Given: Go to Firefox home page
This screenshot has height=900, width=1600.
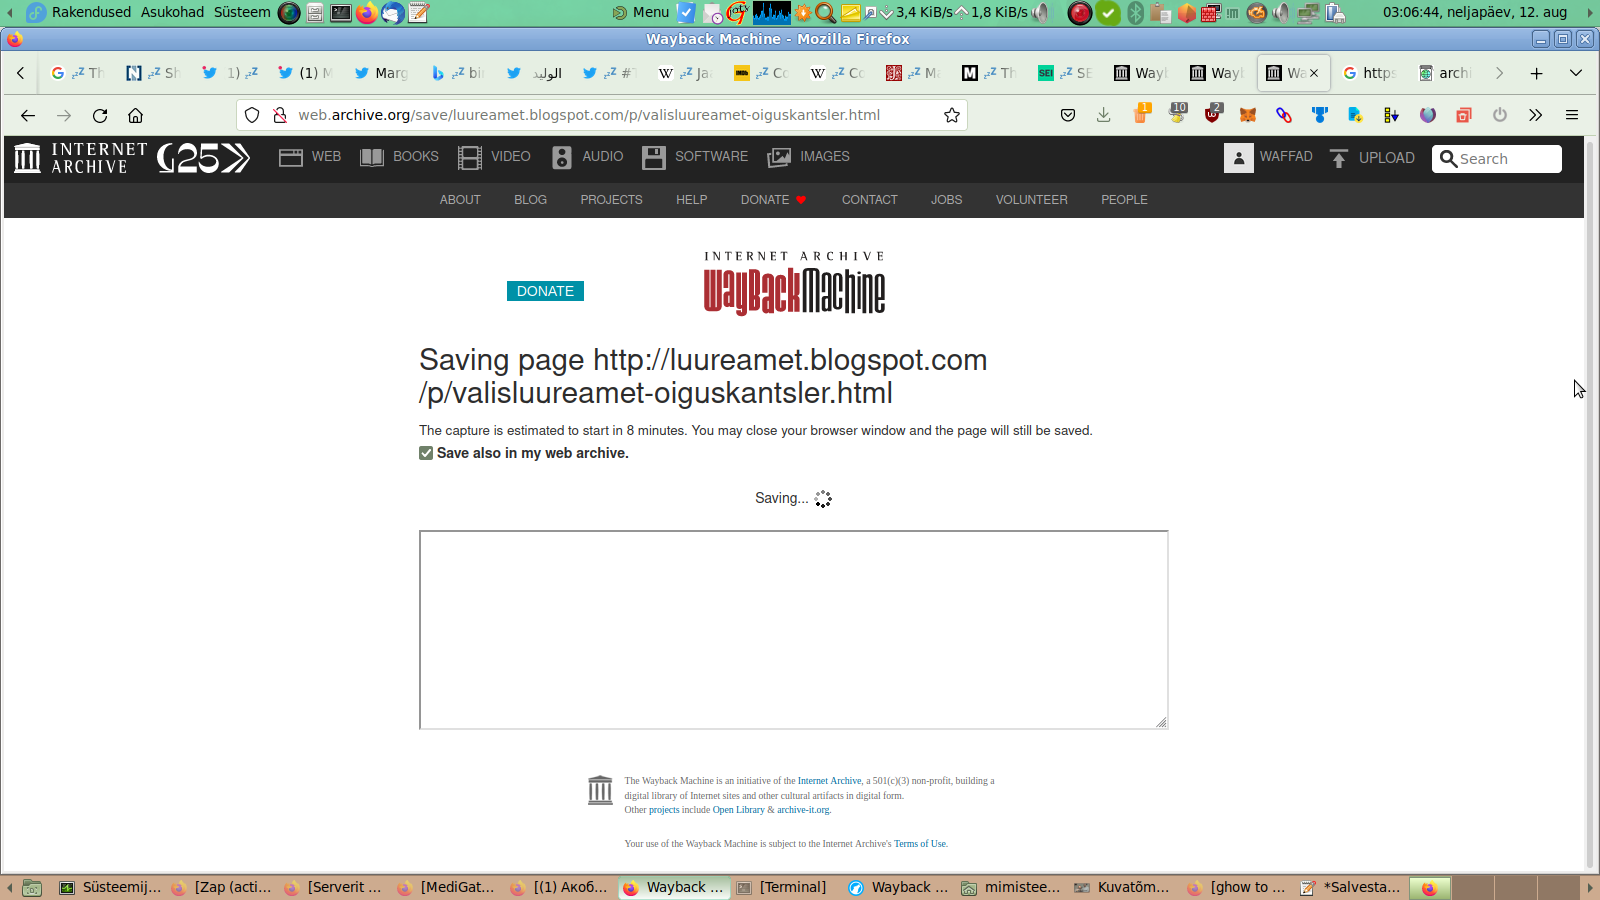Looking at the screenshot, I should click(x=136, y=115).
